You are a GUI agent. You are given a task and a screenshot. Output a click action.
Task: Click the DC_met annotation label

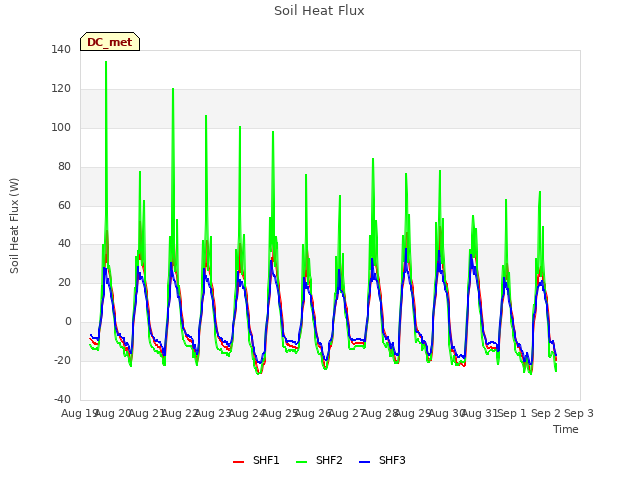[x=110, y=42]
